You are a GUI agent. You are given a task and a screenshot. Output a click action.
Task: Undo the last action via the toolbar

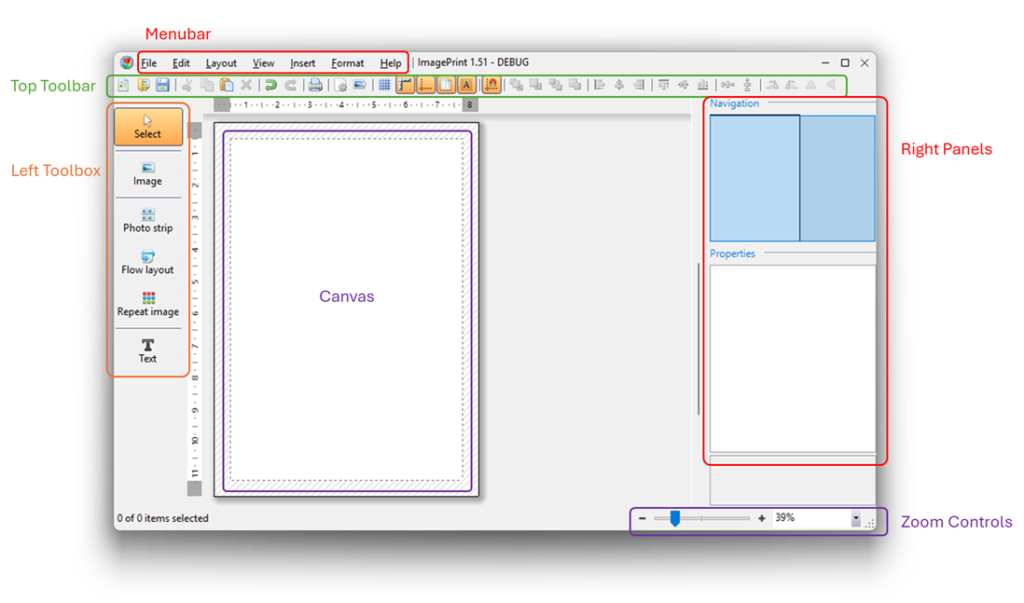(x=270, y=85)
